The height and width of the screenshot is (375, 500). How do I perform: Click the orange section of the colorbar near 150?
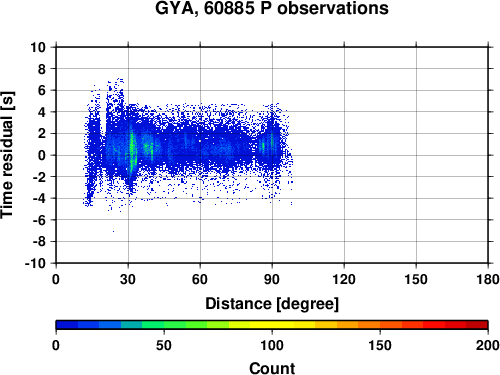tap(380, 325)
